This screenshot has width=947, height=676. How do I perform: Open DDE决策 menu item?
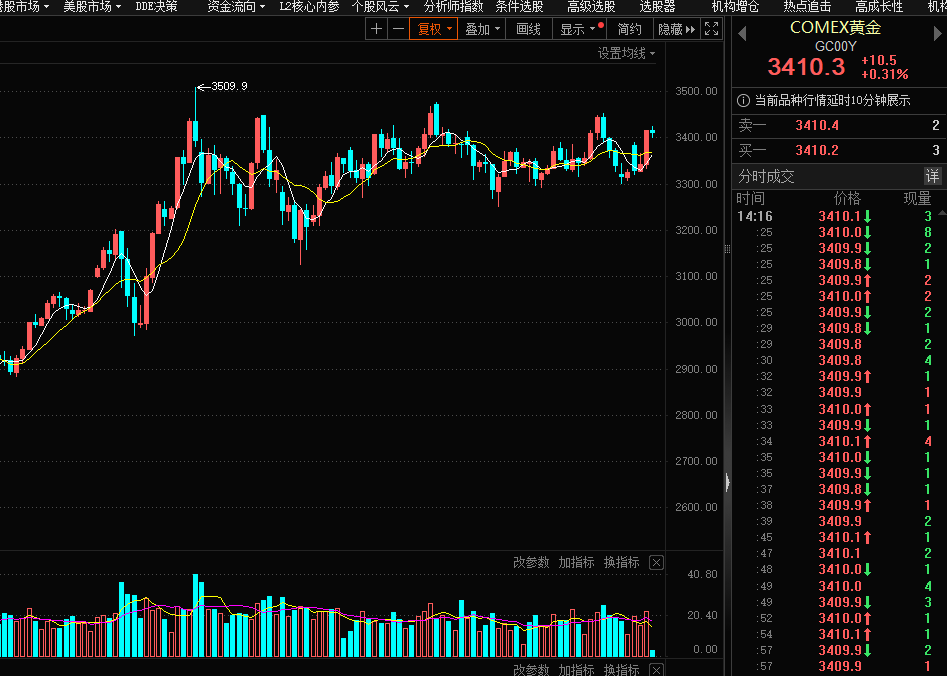click(156, 7)
